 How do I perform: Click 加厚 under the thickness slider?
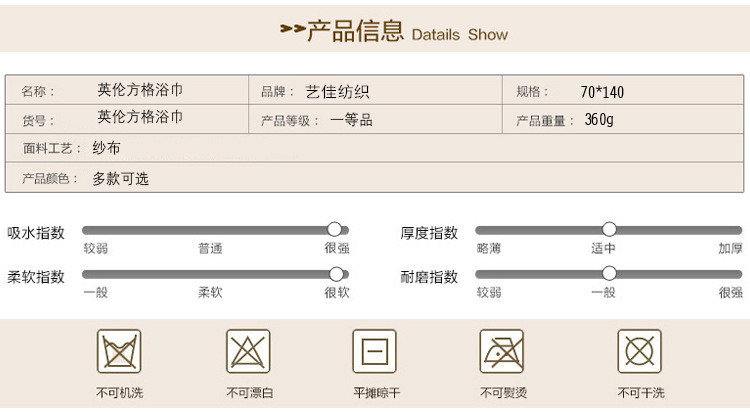coord(730,248)
